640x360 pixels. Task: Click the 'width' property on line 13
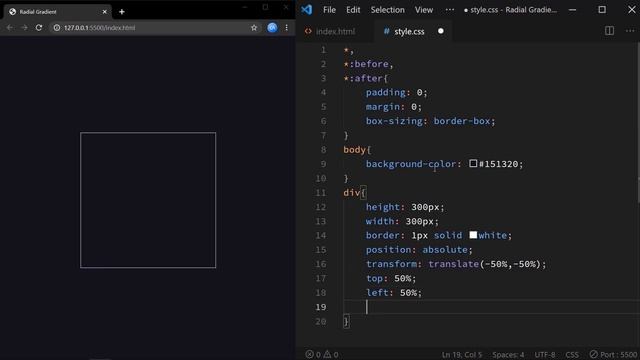(x=380, y=221)
